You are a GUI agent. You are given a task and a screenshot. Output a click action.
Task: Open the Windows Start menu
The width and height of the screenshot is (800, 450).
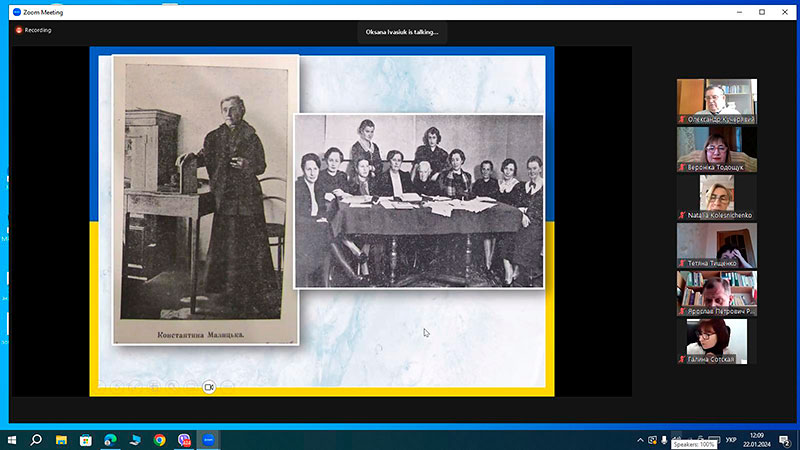(x=12, y=440)
